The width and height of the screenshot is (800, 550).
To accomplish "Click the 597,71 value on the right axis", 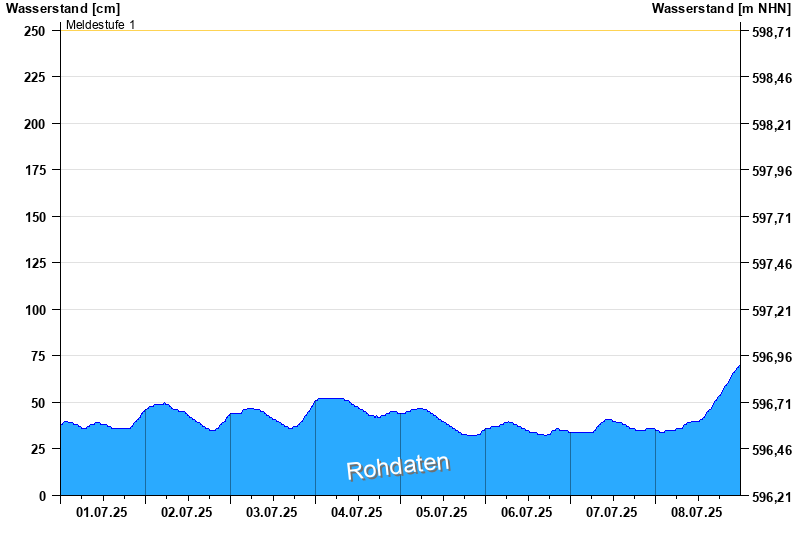I will [x=772, y=218].
